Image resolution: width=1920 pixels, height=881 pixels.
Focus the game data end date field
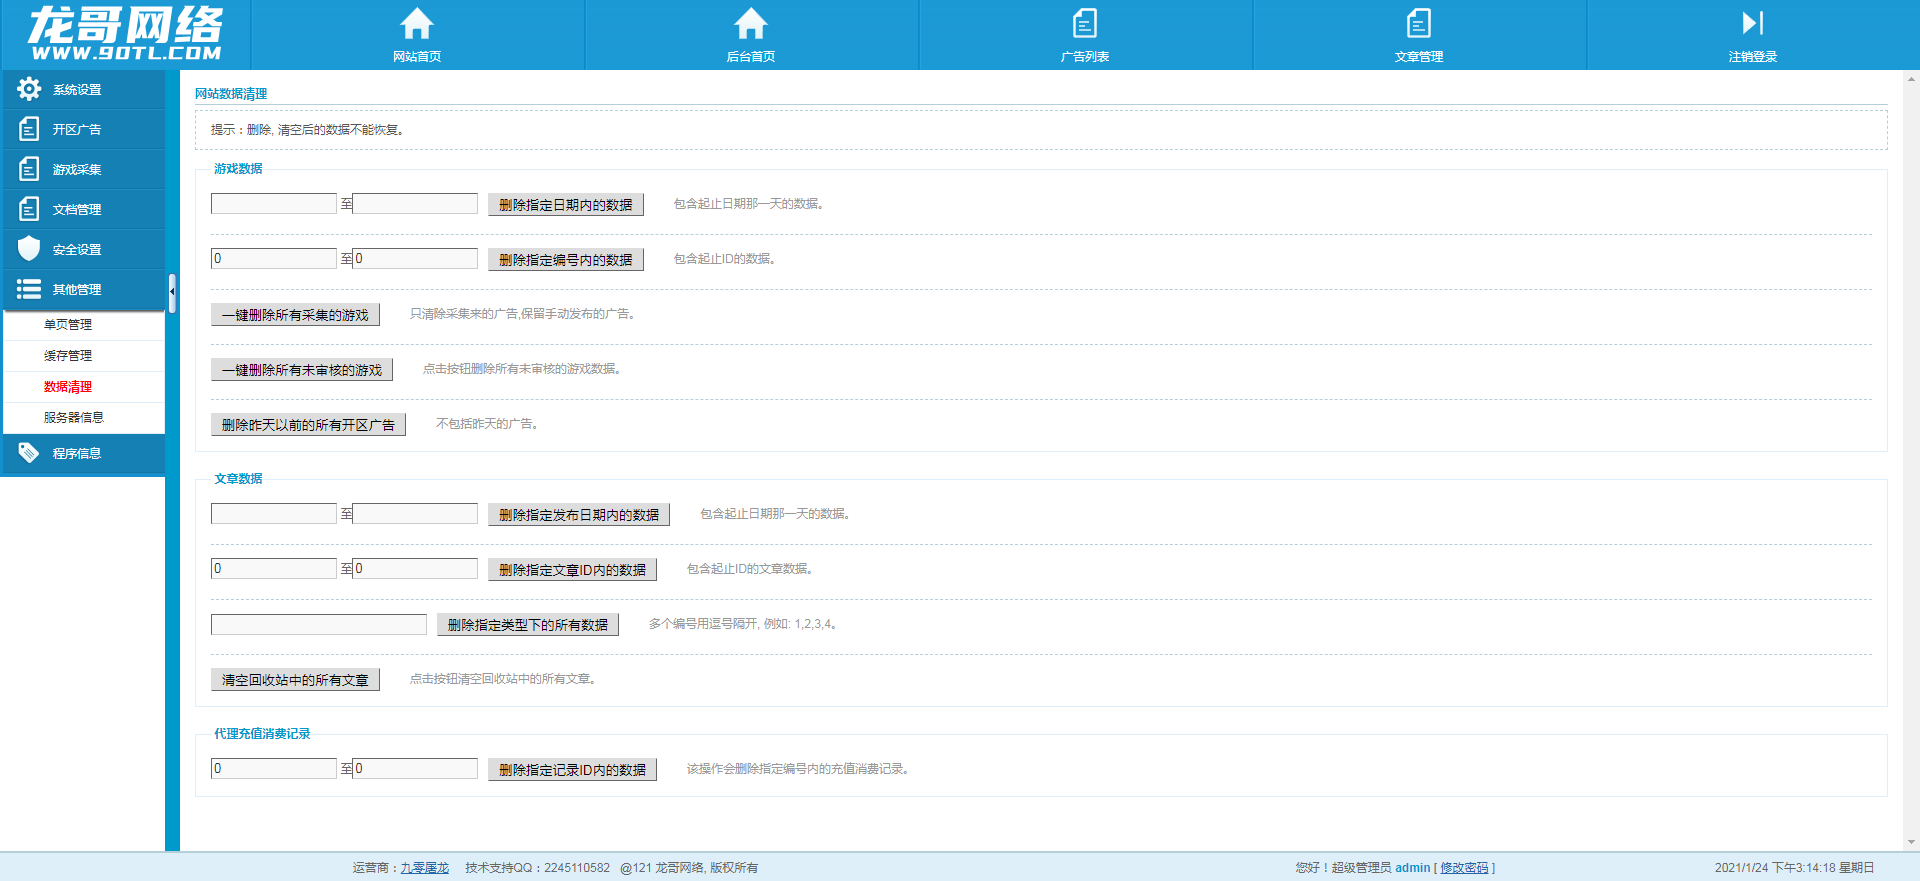(x=415, y=204)
